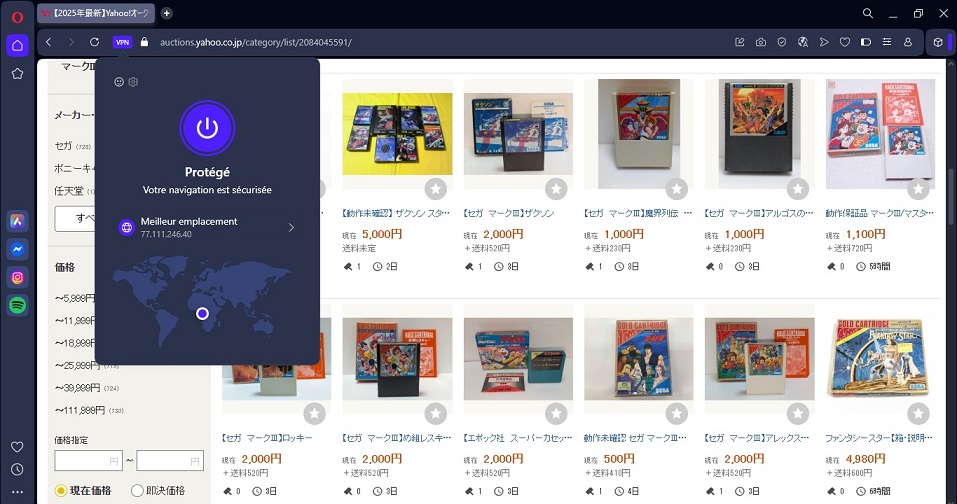Add 5,000円 ザクソン listing to watchlist star

click(x=436, y=189)
